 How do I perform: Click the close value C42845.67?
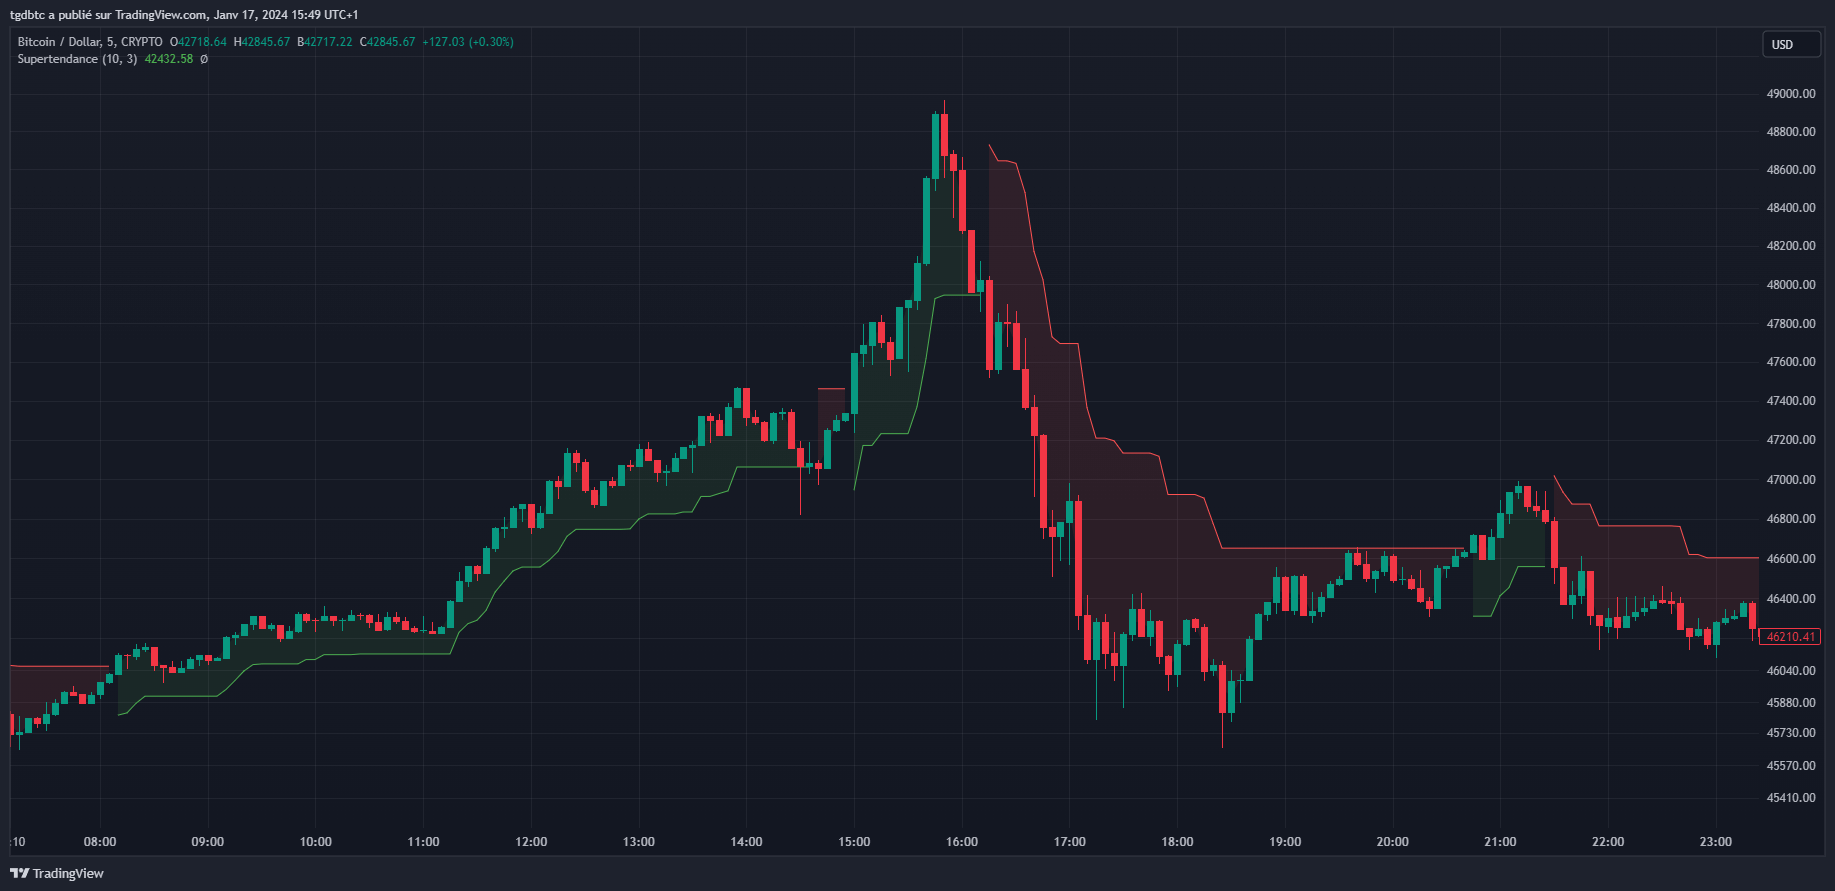(388, 42)
